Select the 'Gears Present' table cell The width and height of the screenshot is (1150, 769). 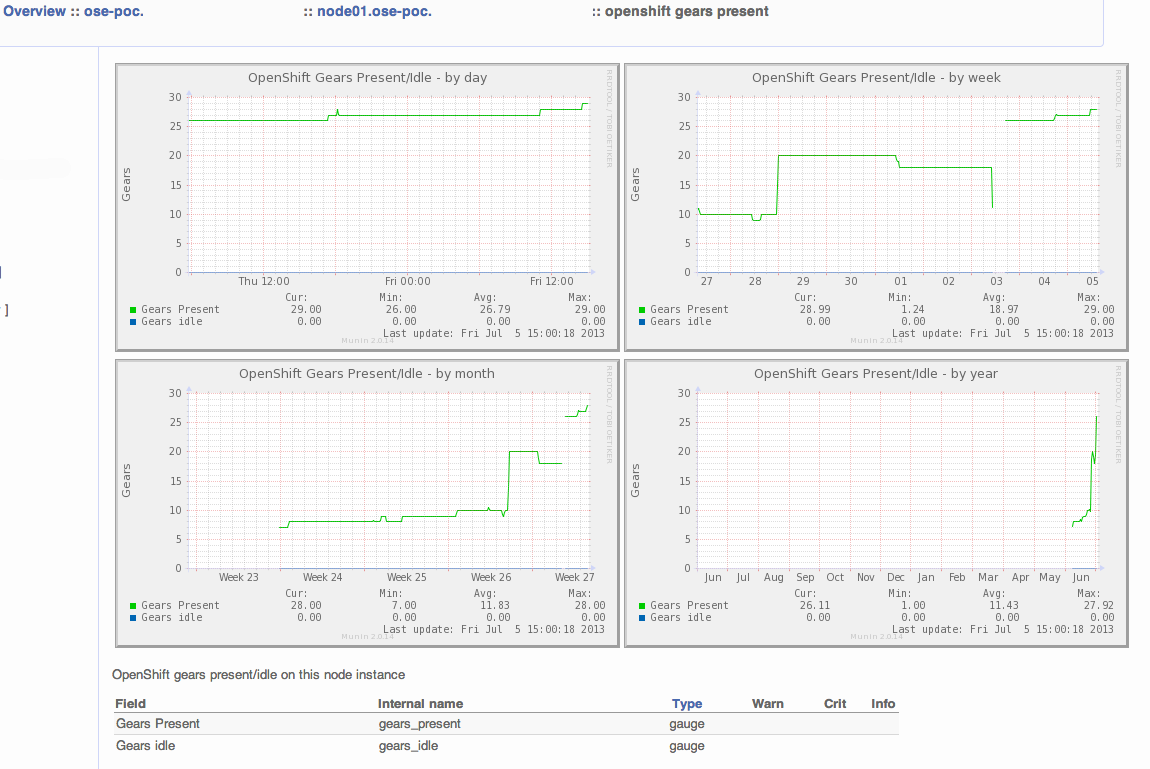coord(158,724)
